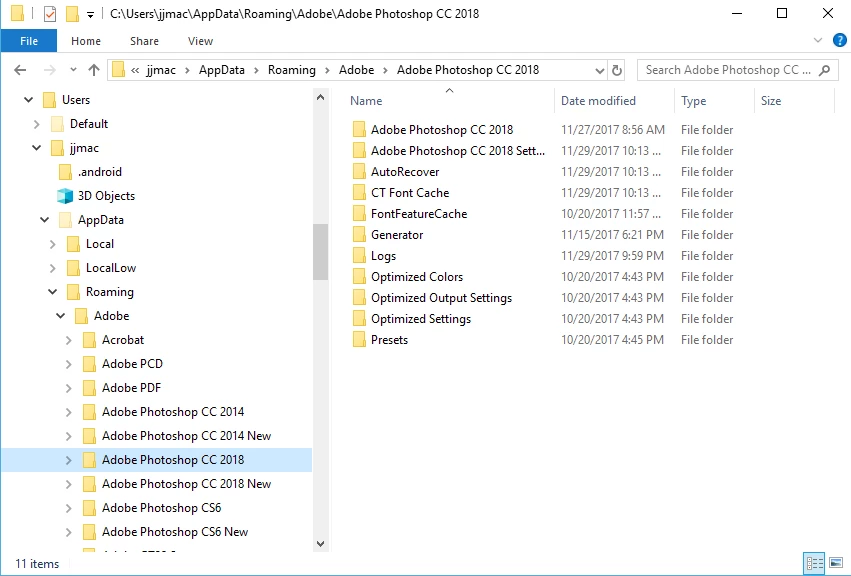Select Adobe PDF in the navigation tree
Screen dimensions: 851x576
[x=131, y=388]
